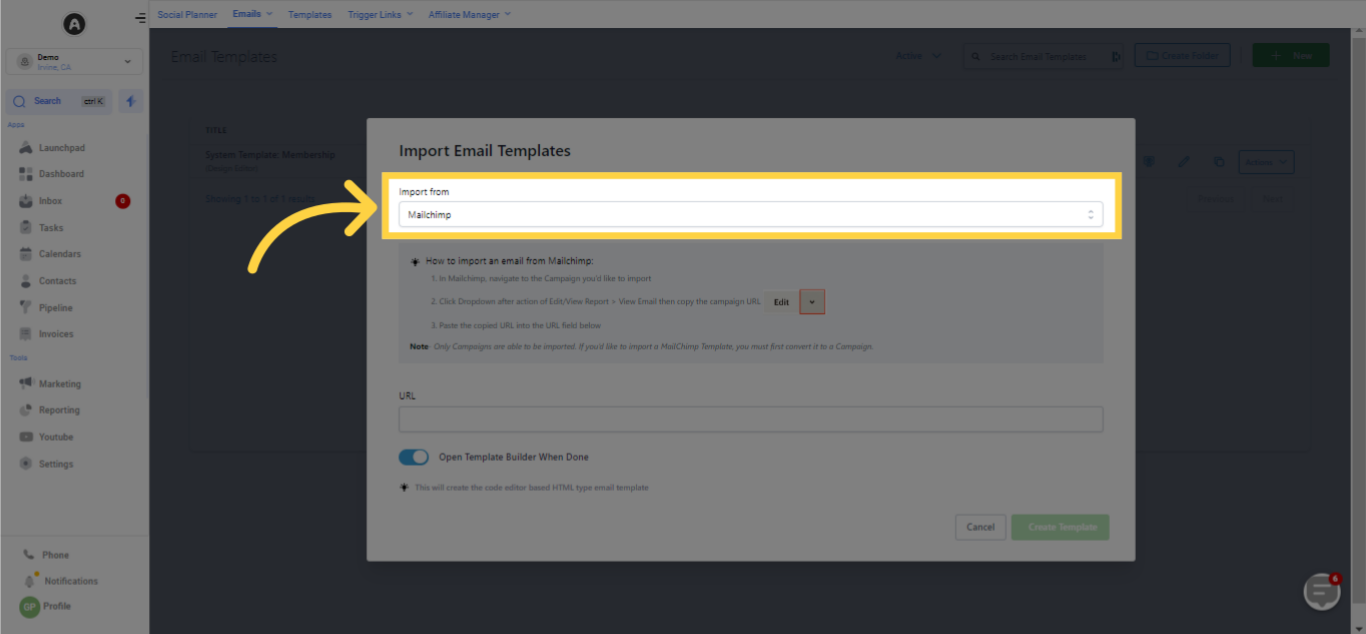This screenshot has height=634, width=1366.
Task: Switch to the Templates tab
Action: (310, 15)
